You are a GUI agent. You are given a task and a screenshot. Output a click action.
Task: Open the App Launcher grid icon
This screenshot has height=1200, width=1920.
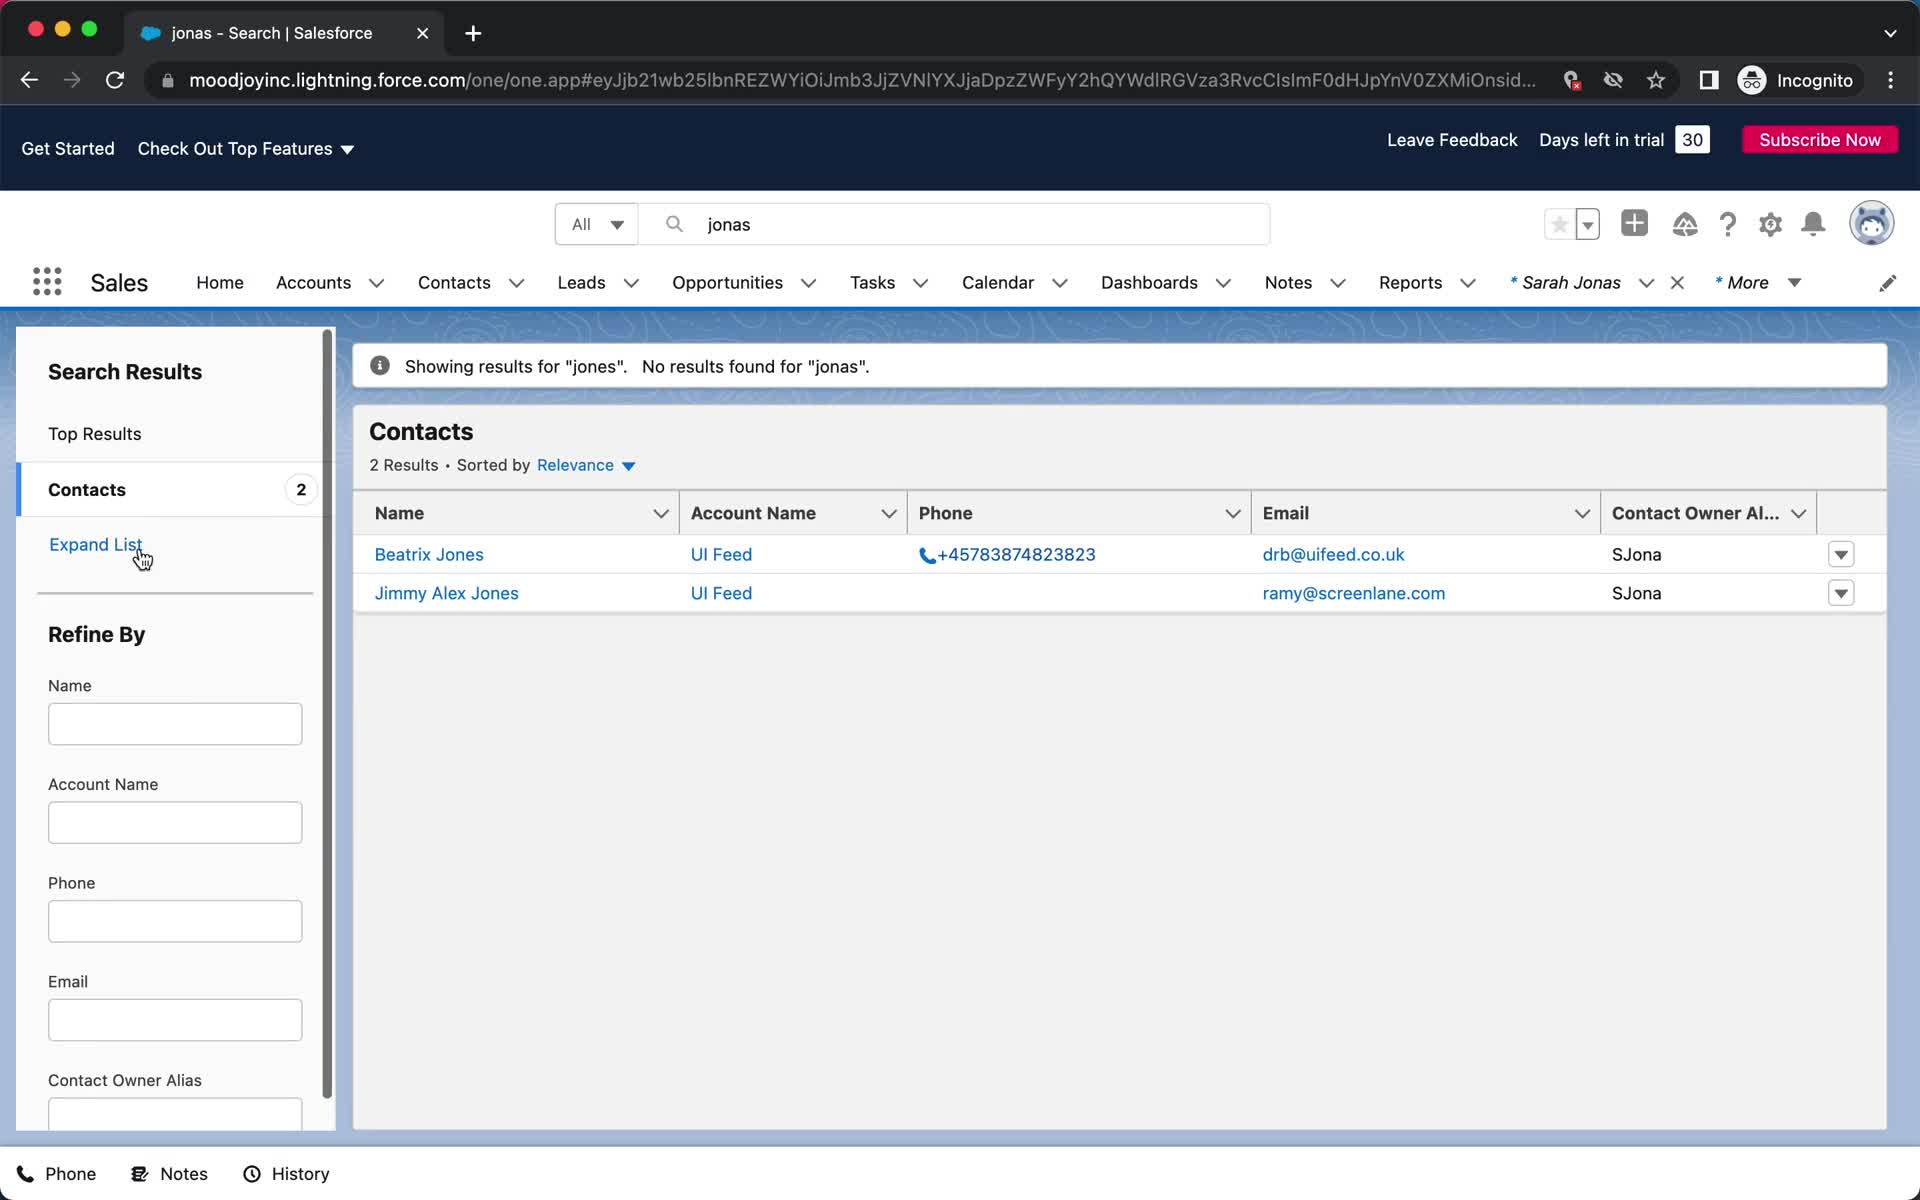point(47,282)
